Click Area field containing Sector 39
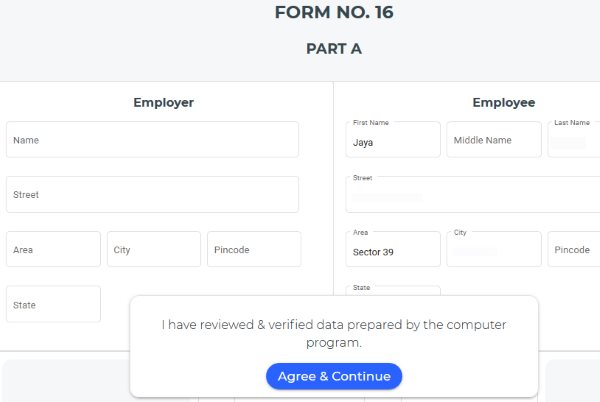 tap(393, 250)
